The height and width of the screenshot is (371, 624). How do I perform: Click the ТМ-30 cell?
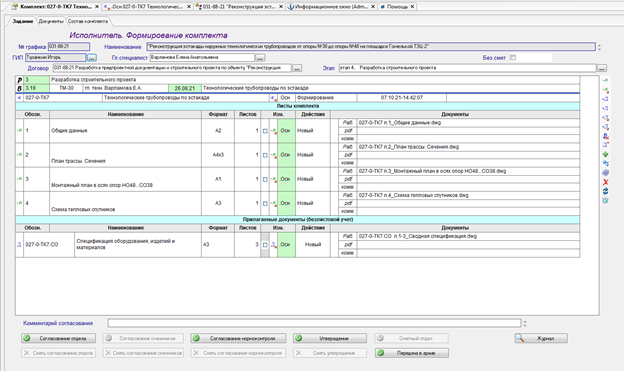click(66, 88)
